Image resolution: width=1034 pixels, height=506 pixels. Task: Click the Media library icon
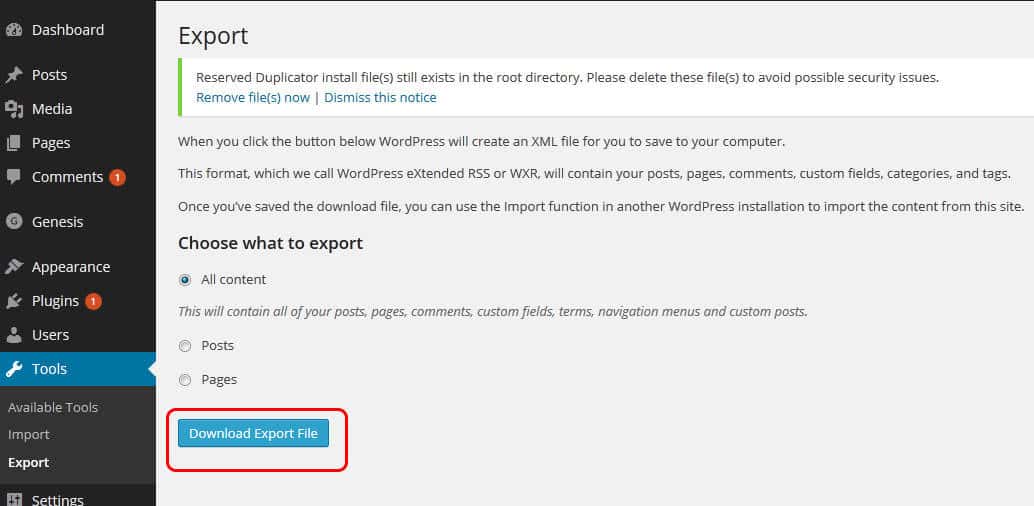coord(14,109)
